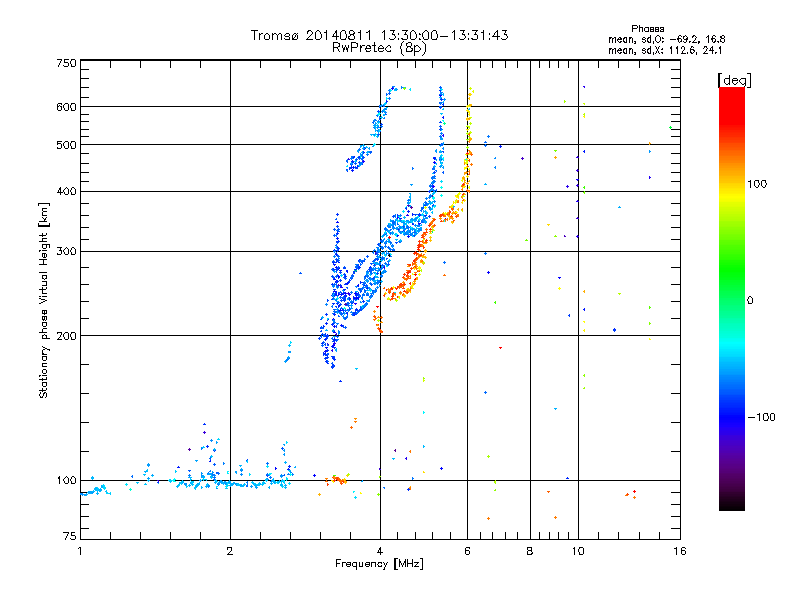Click the y-axis '300' tick label

[x=66, y=251]
